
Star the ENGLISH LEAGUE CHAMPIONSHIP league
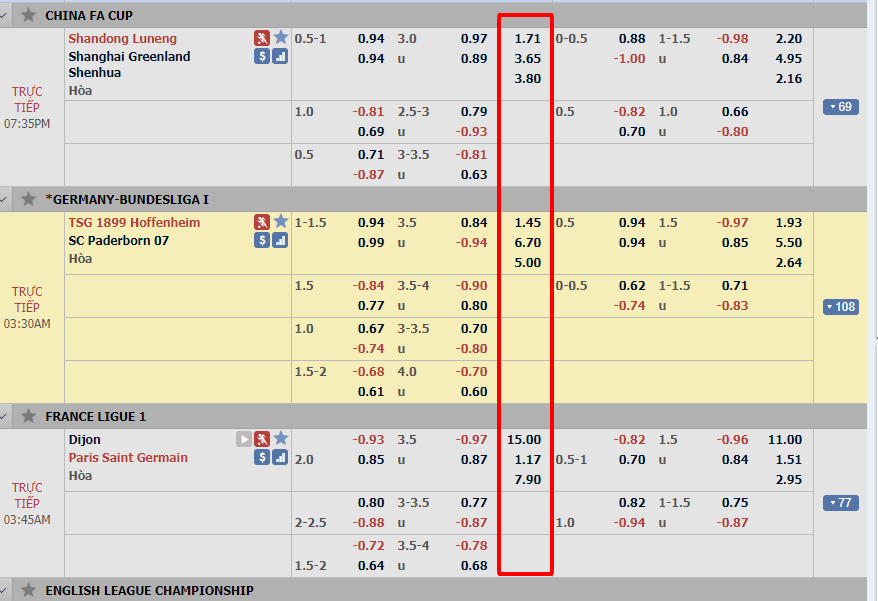coord(28,590)
